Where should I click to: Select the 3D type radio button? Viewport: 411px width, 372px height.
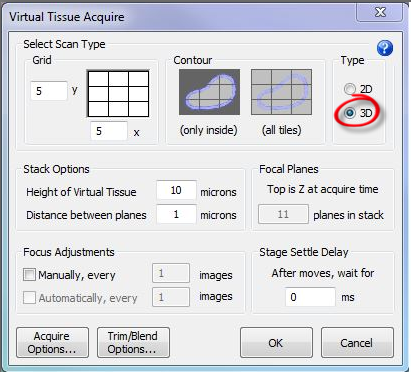pyautogui.click(x=350, y=113)
